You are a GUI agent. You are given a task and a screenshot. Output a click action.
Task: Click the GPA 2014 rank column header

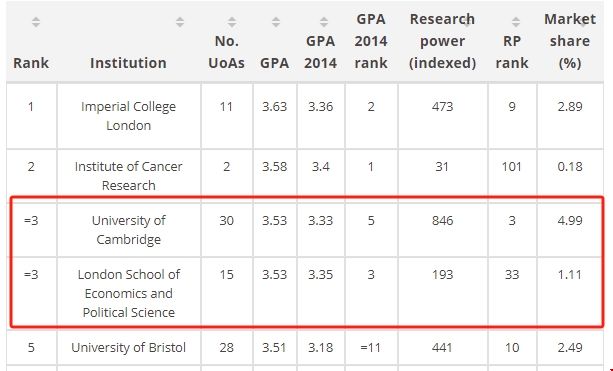point(371,41)
